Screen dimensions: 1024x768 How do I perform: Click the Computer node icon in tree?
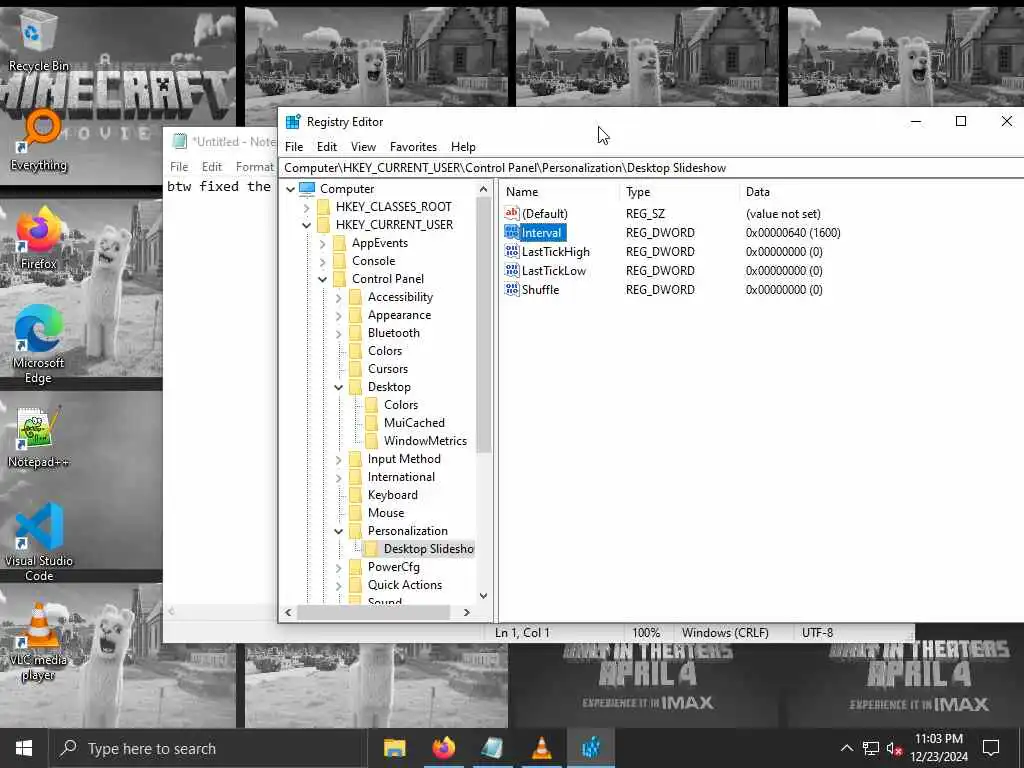pyautogui.click(x=307, y=189)
